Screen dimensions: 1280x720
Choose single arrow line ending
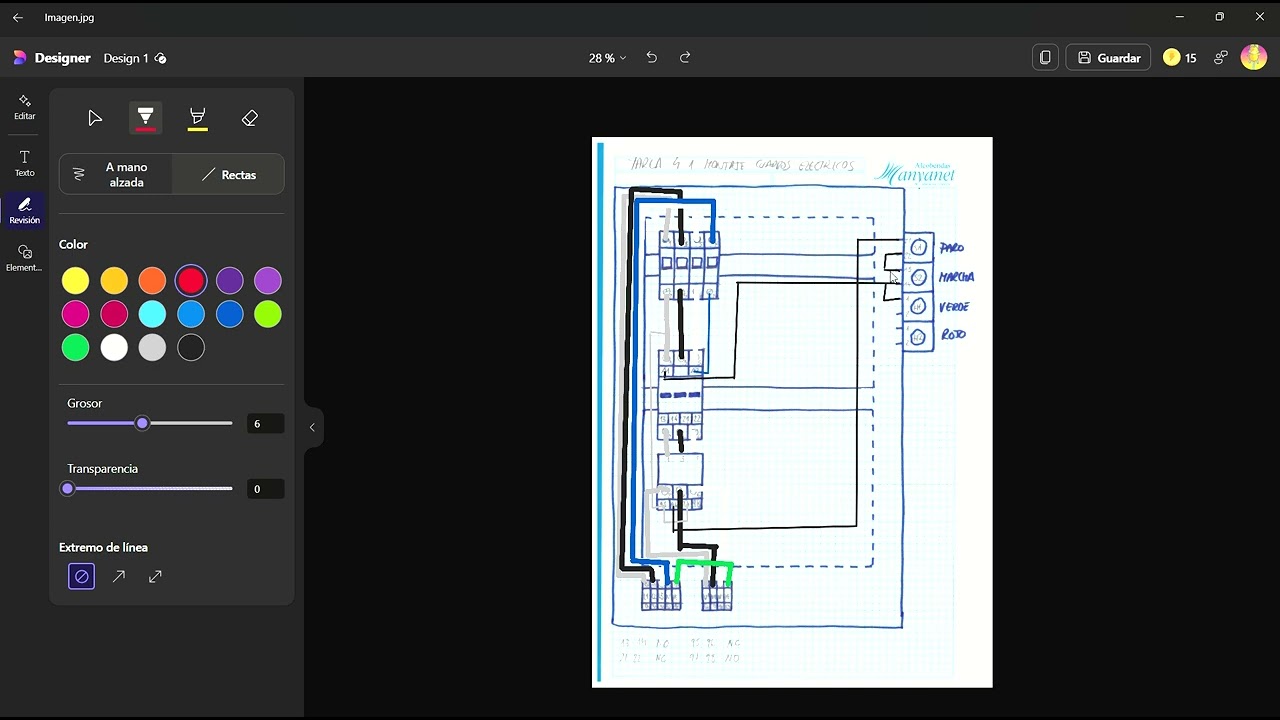coord(119,576)
